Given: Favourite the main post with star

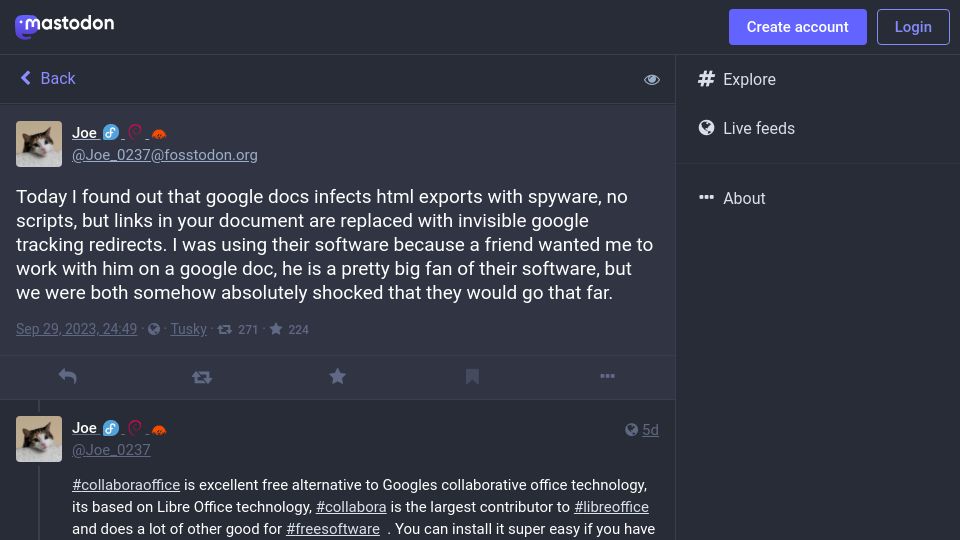Looking at the screenshot, I should [337, 376].
